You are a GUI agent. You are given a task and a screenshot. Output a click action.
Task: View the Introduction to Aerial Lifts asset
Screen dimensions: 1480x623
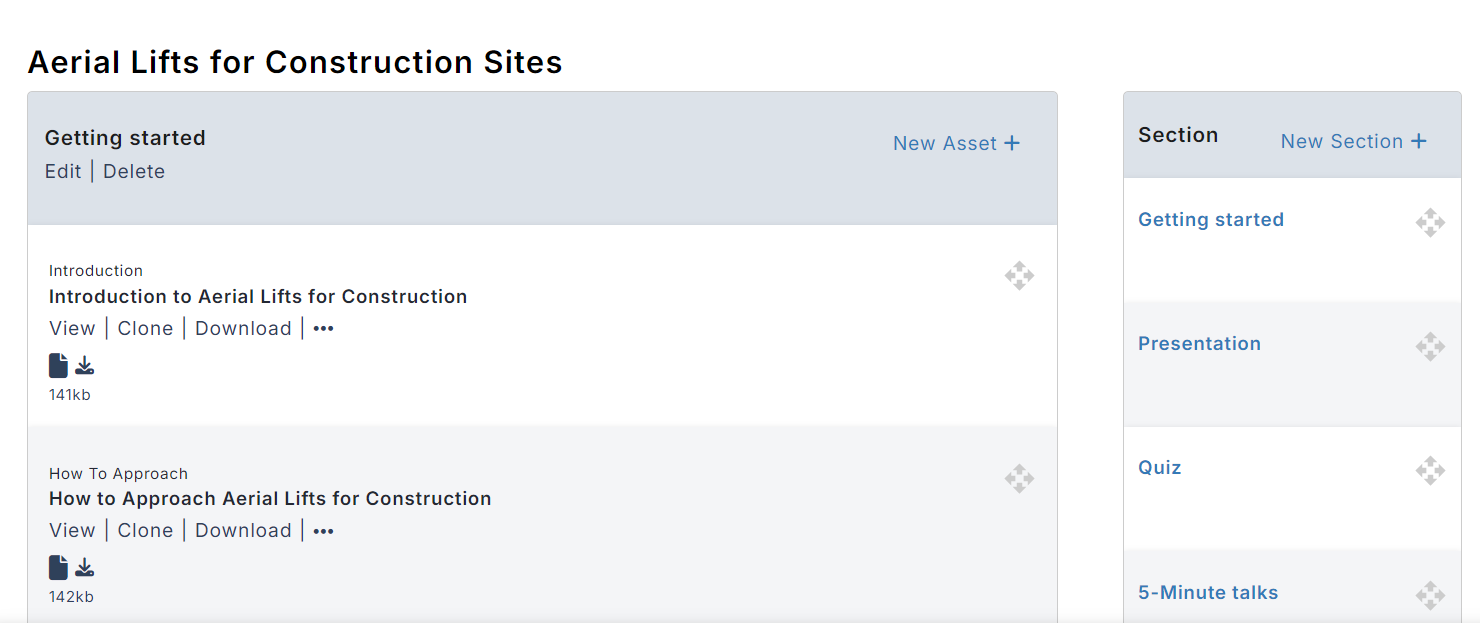point(72,328)
